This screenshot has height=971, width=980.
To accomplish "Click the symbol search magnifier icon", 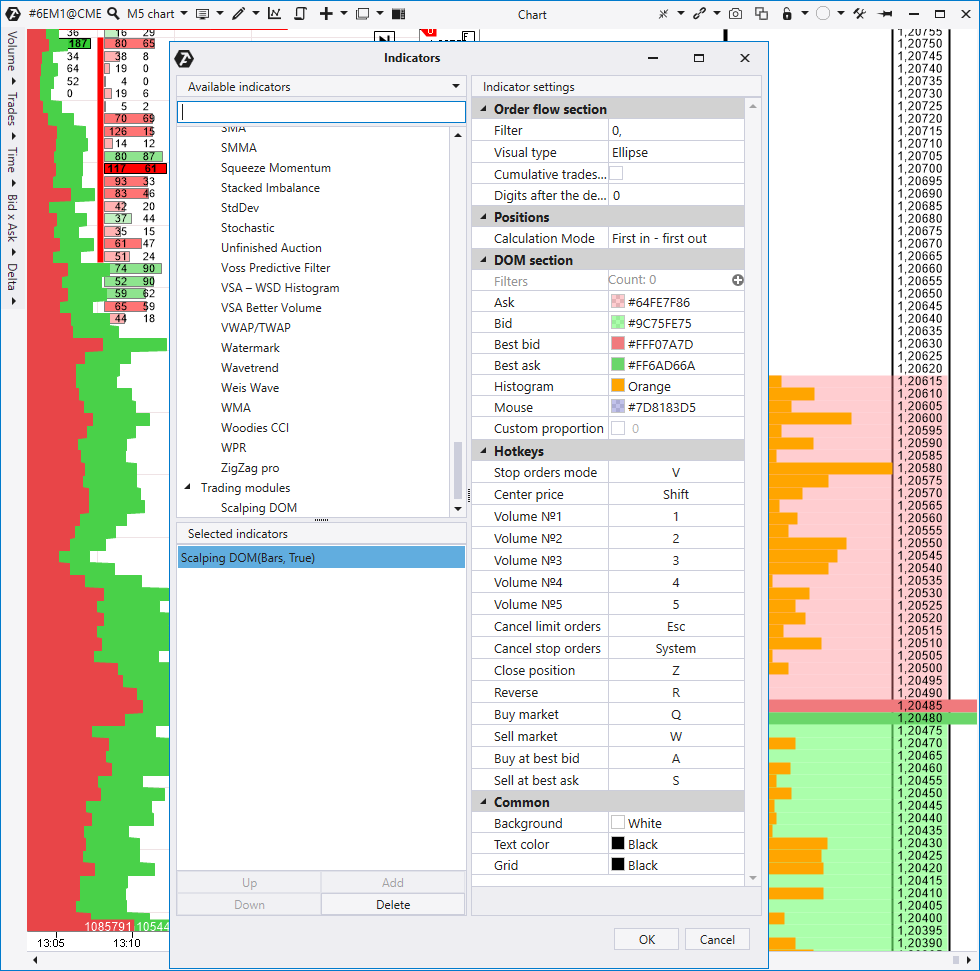I will coord(113,13).
